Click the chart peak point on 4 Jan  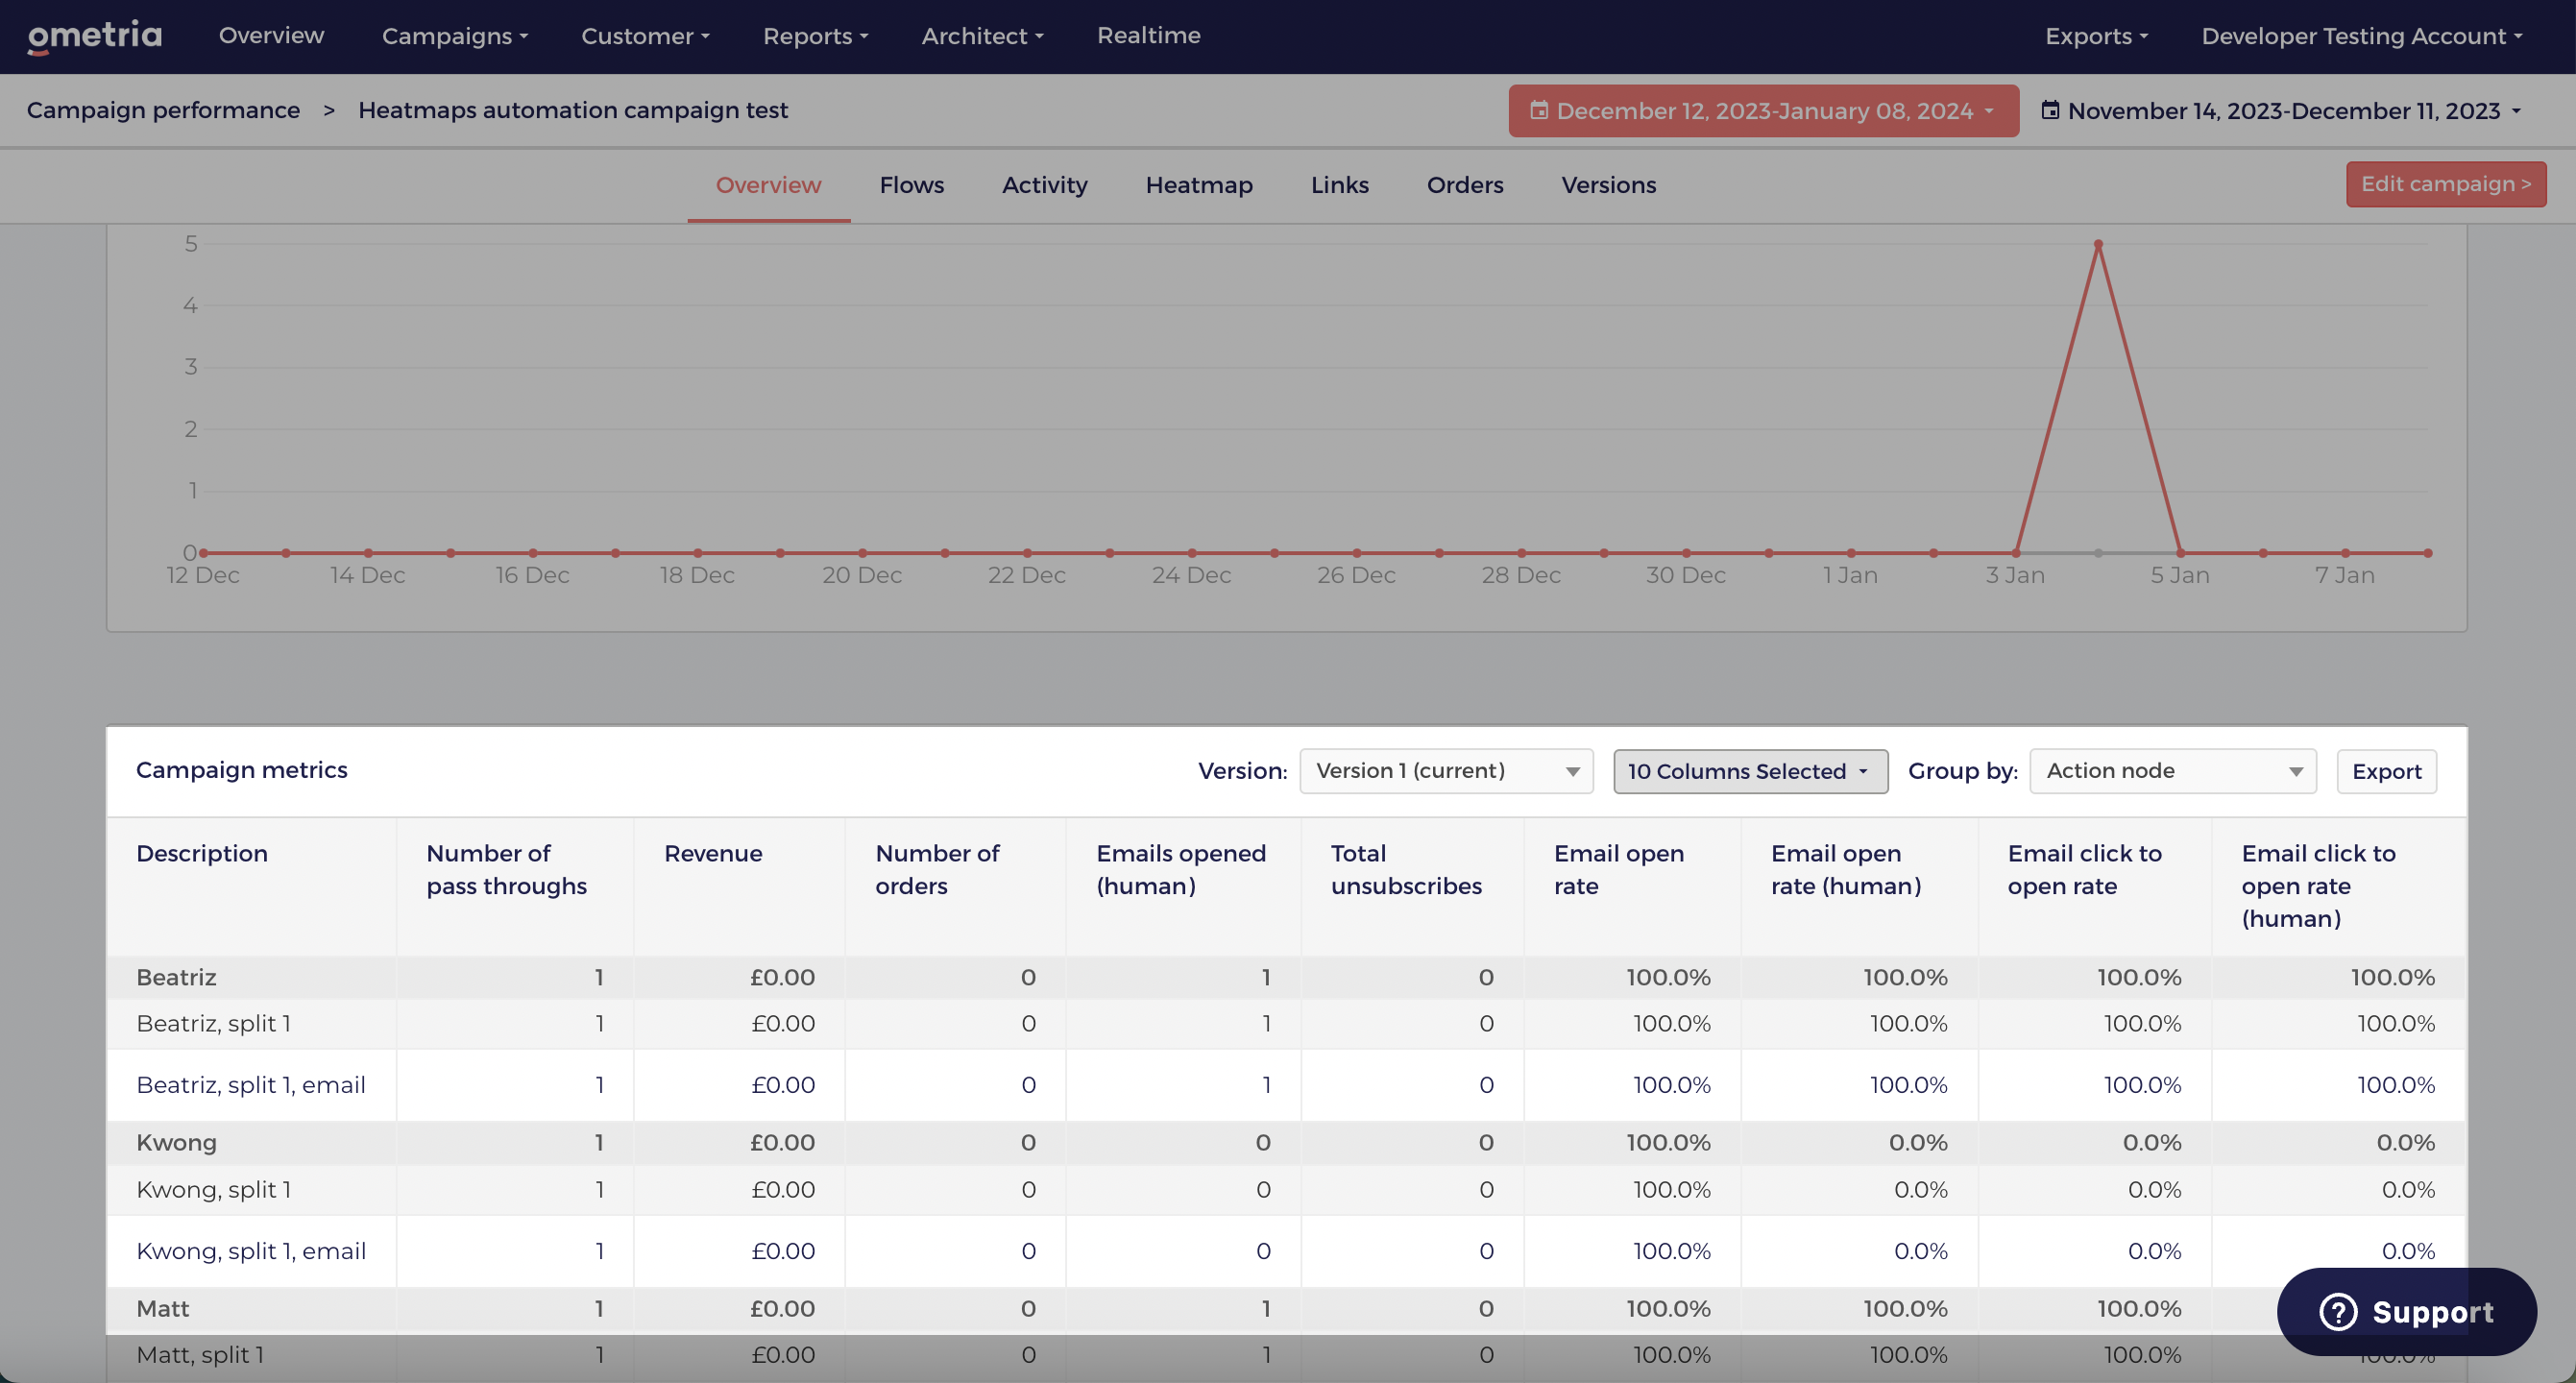point(2098,244)
